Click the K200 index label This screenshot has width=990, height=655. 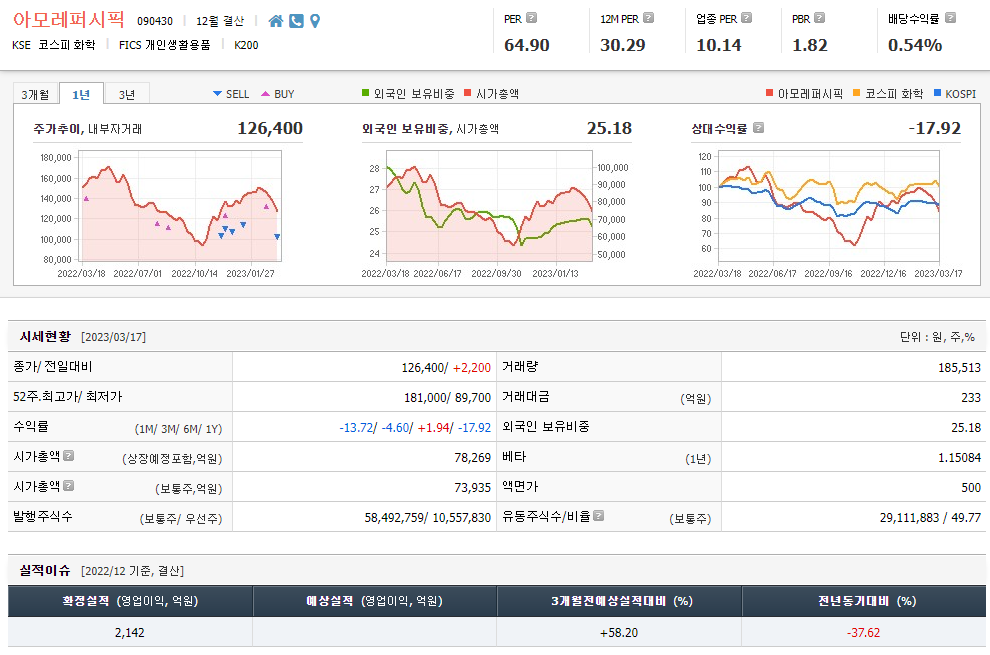pyautogui.click(x=246, y=45)
